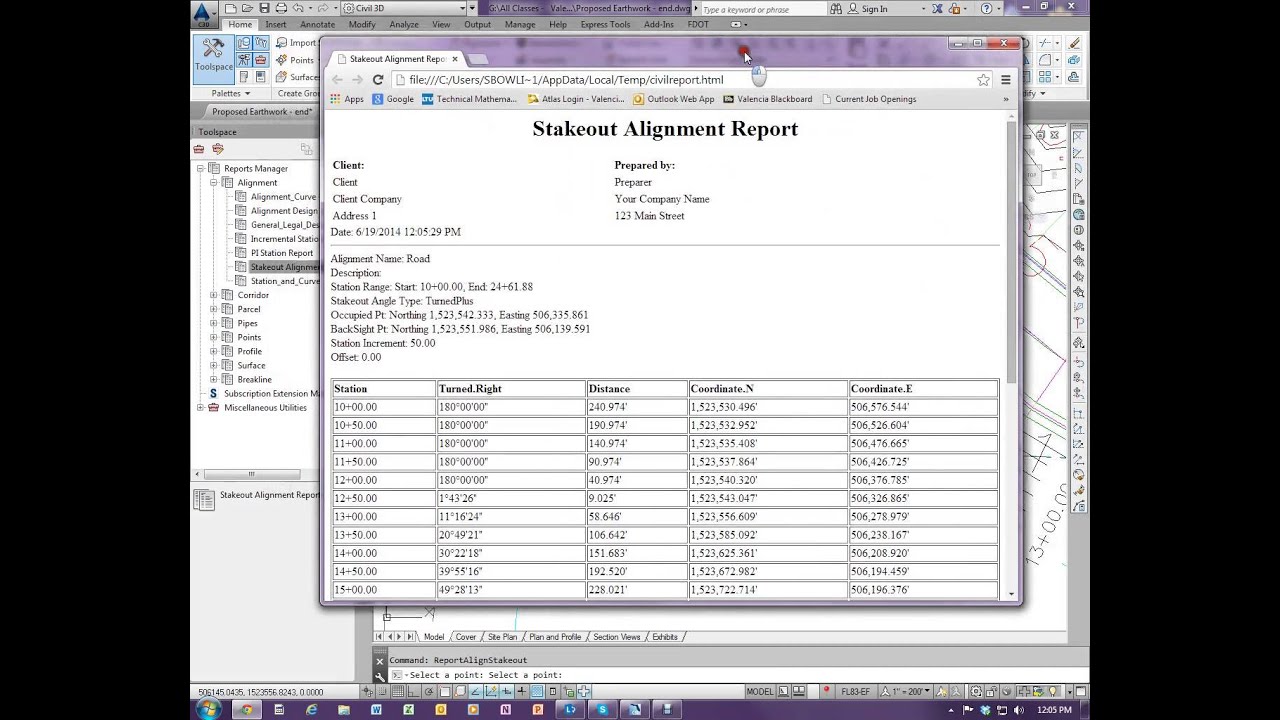
Task: Open the Annotate ribbon tab
Action: tap(318, 24)
